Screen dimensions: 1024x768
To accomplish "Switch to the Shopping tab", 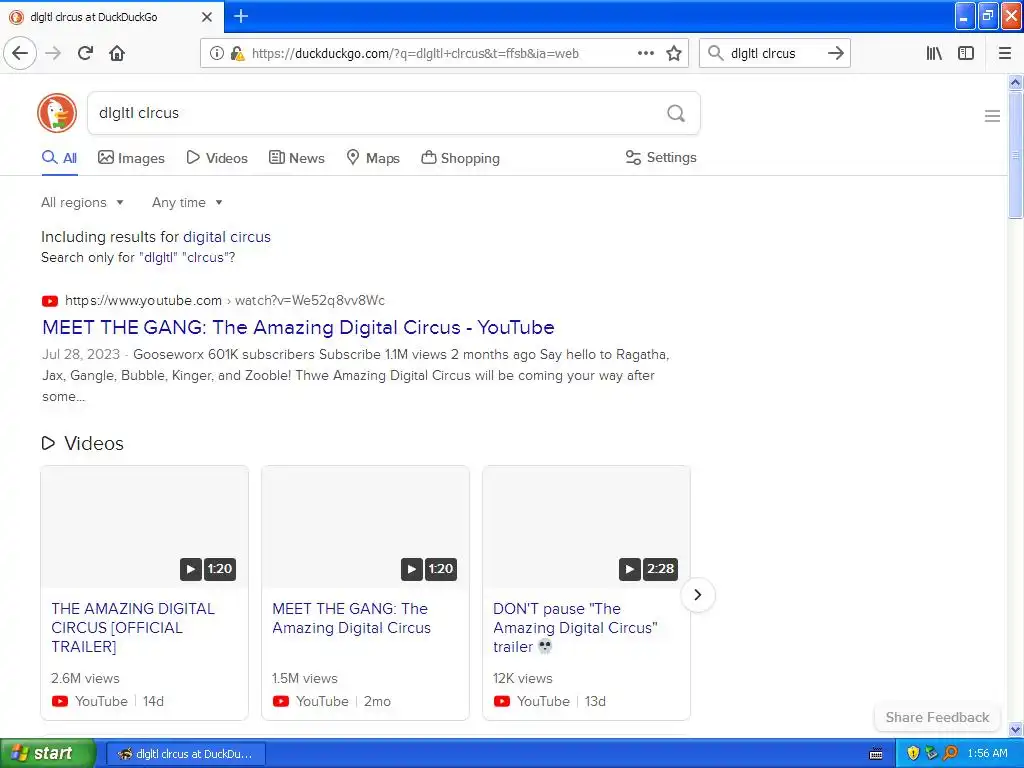I will click(460, 158).
